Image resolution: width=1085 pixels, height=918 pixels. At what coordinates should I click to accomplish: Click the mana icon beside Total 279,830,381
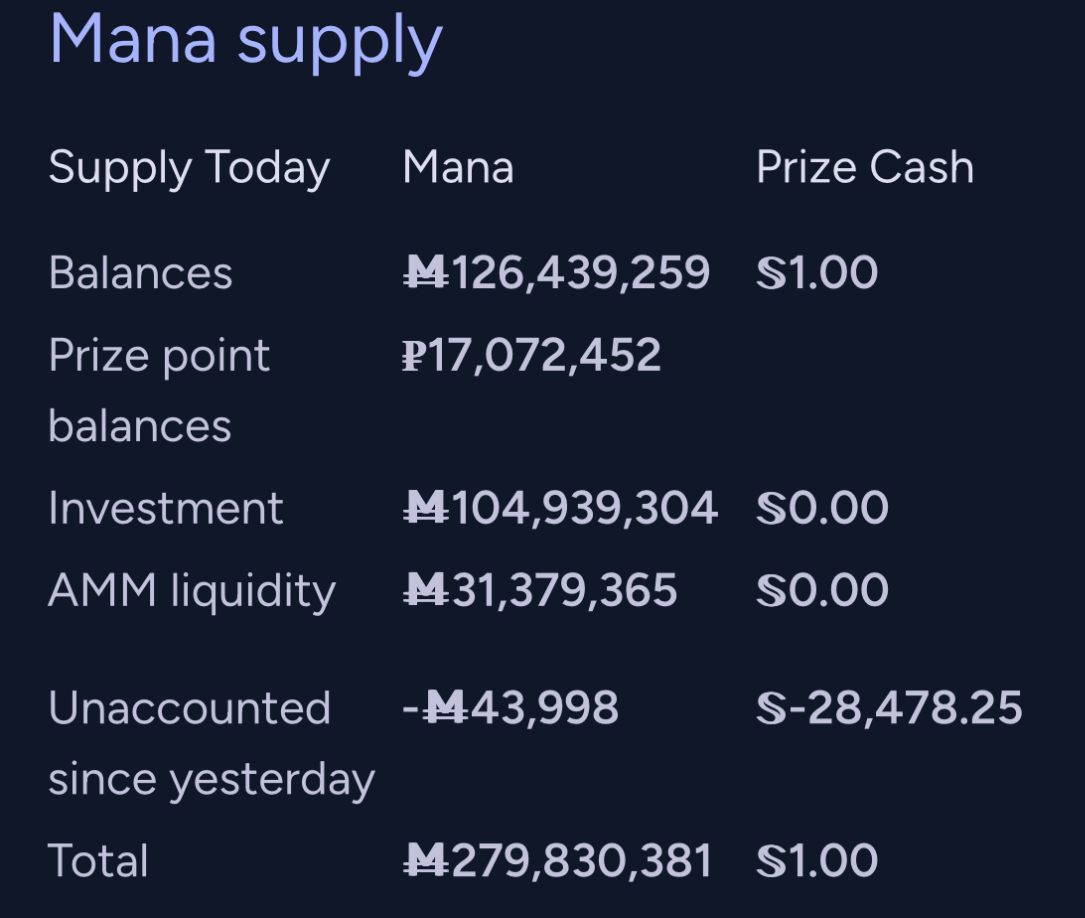[426, 861]
